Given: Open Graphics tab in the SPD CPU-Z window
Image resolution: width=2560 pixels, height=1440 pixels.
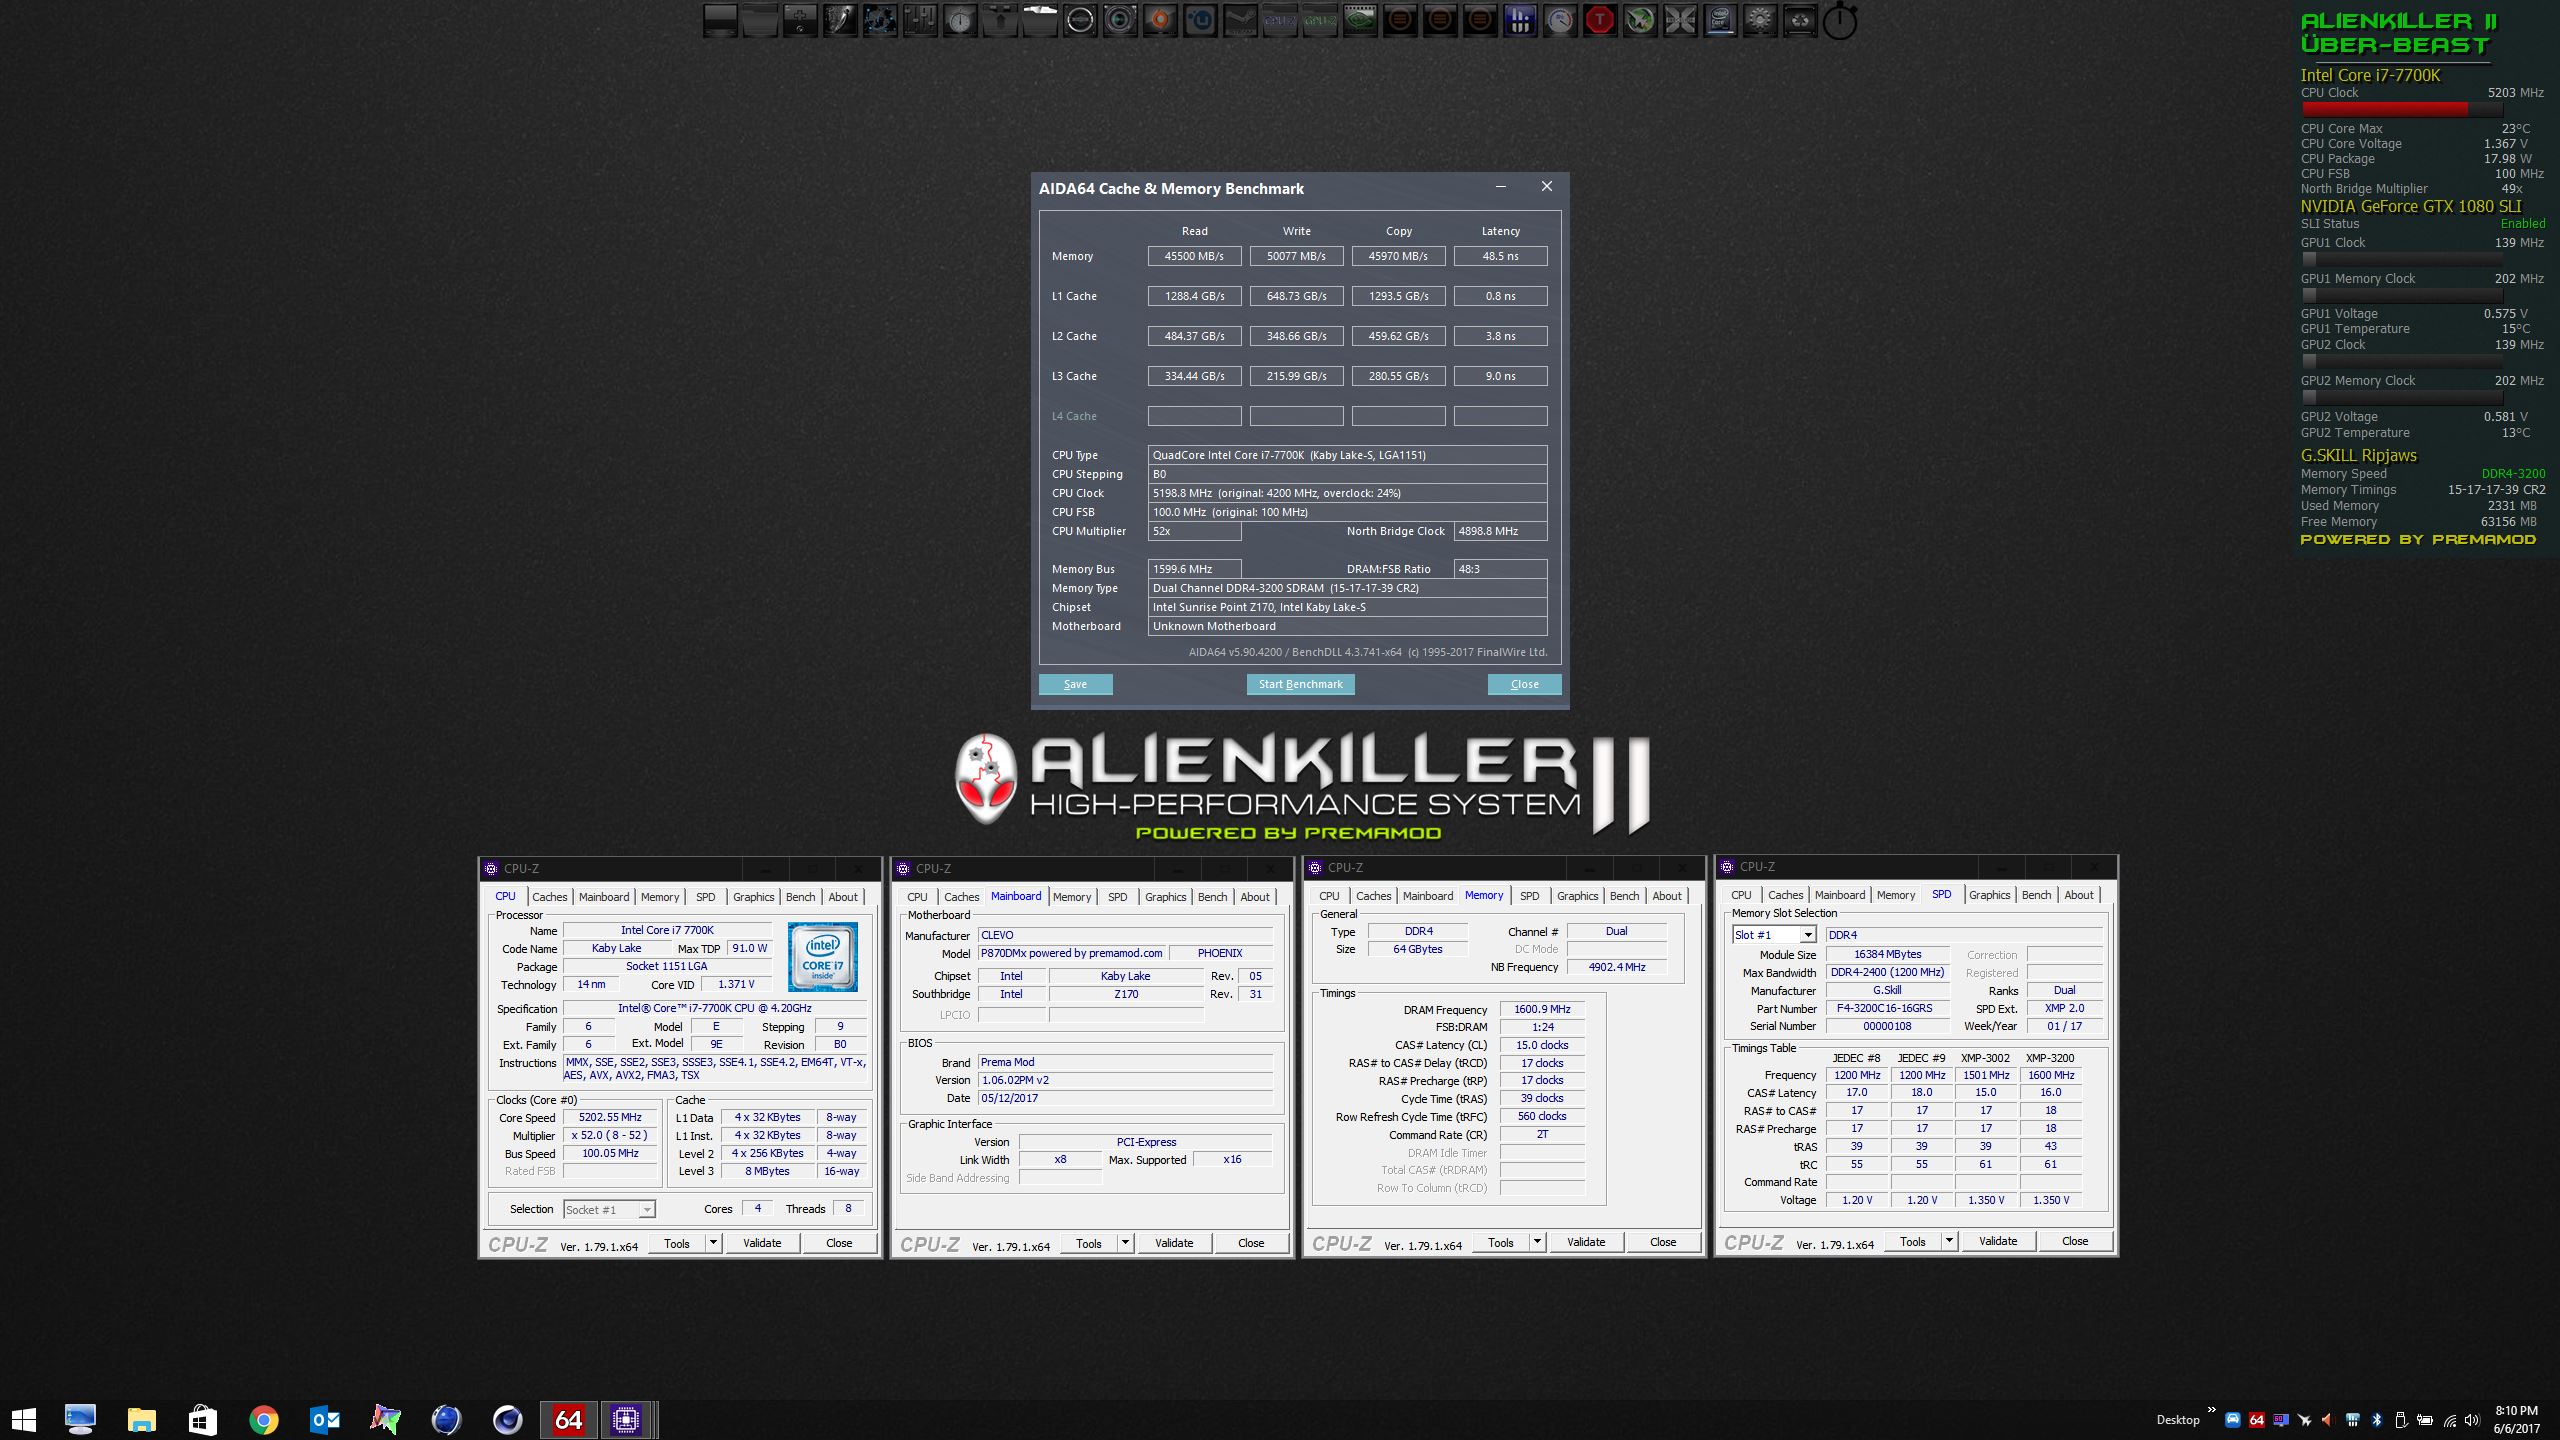Looking at the screenshot, I should tap(1989, 895).
